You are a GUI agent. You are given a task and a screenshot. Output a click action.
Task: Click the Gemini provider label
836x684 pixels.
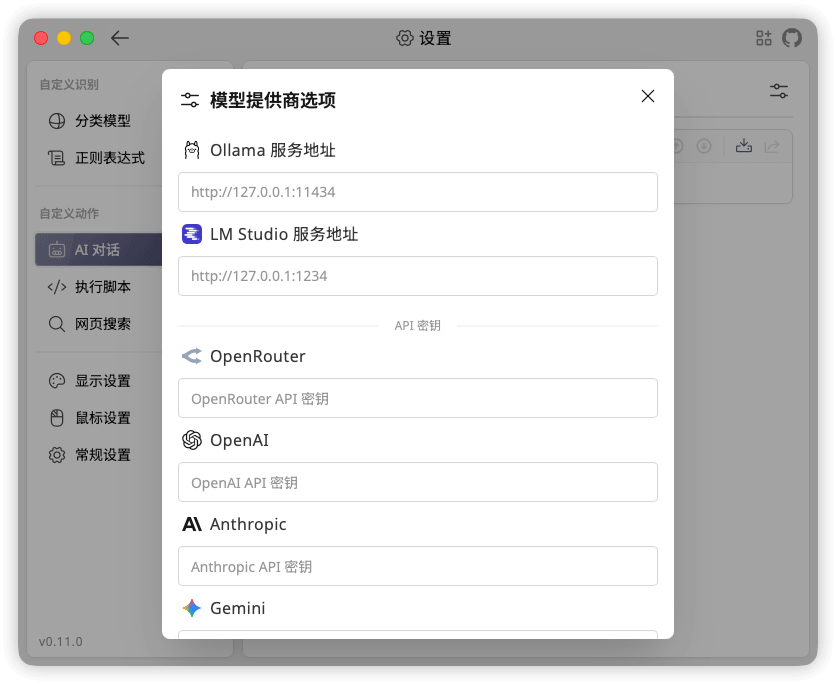pos(237,608)
